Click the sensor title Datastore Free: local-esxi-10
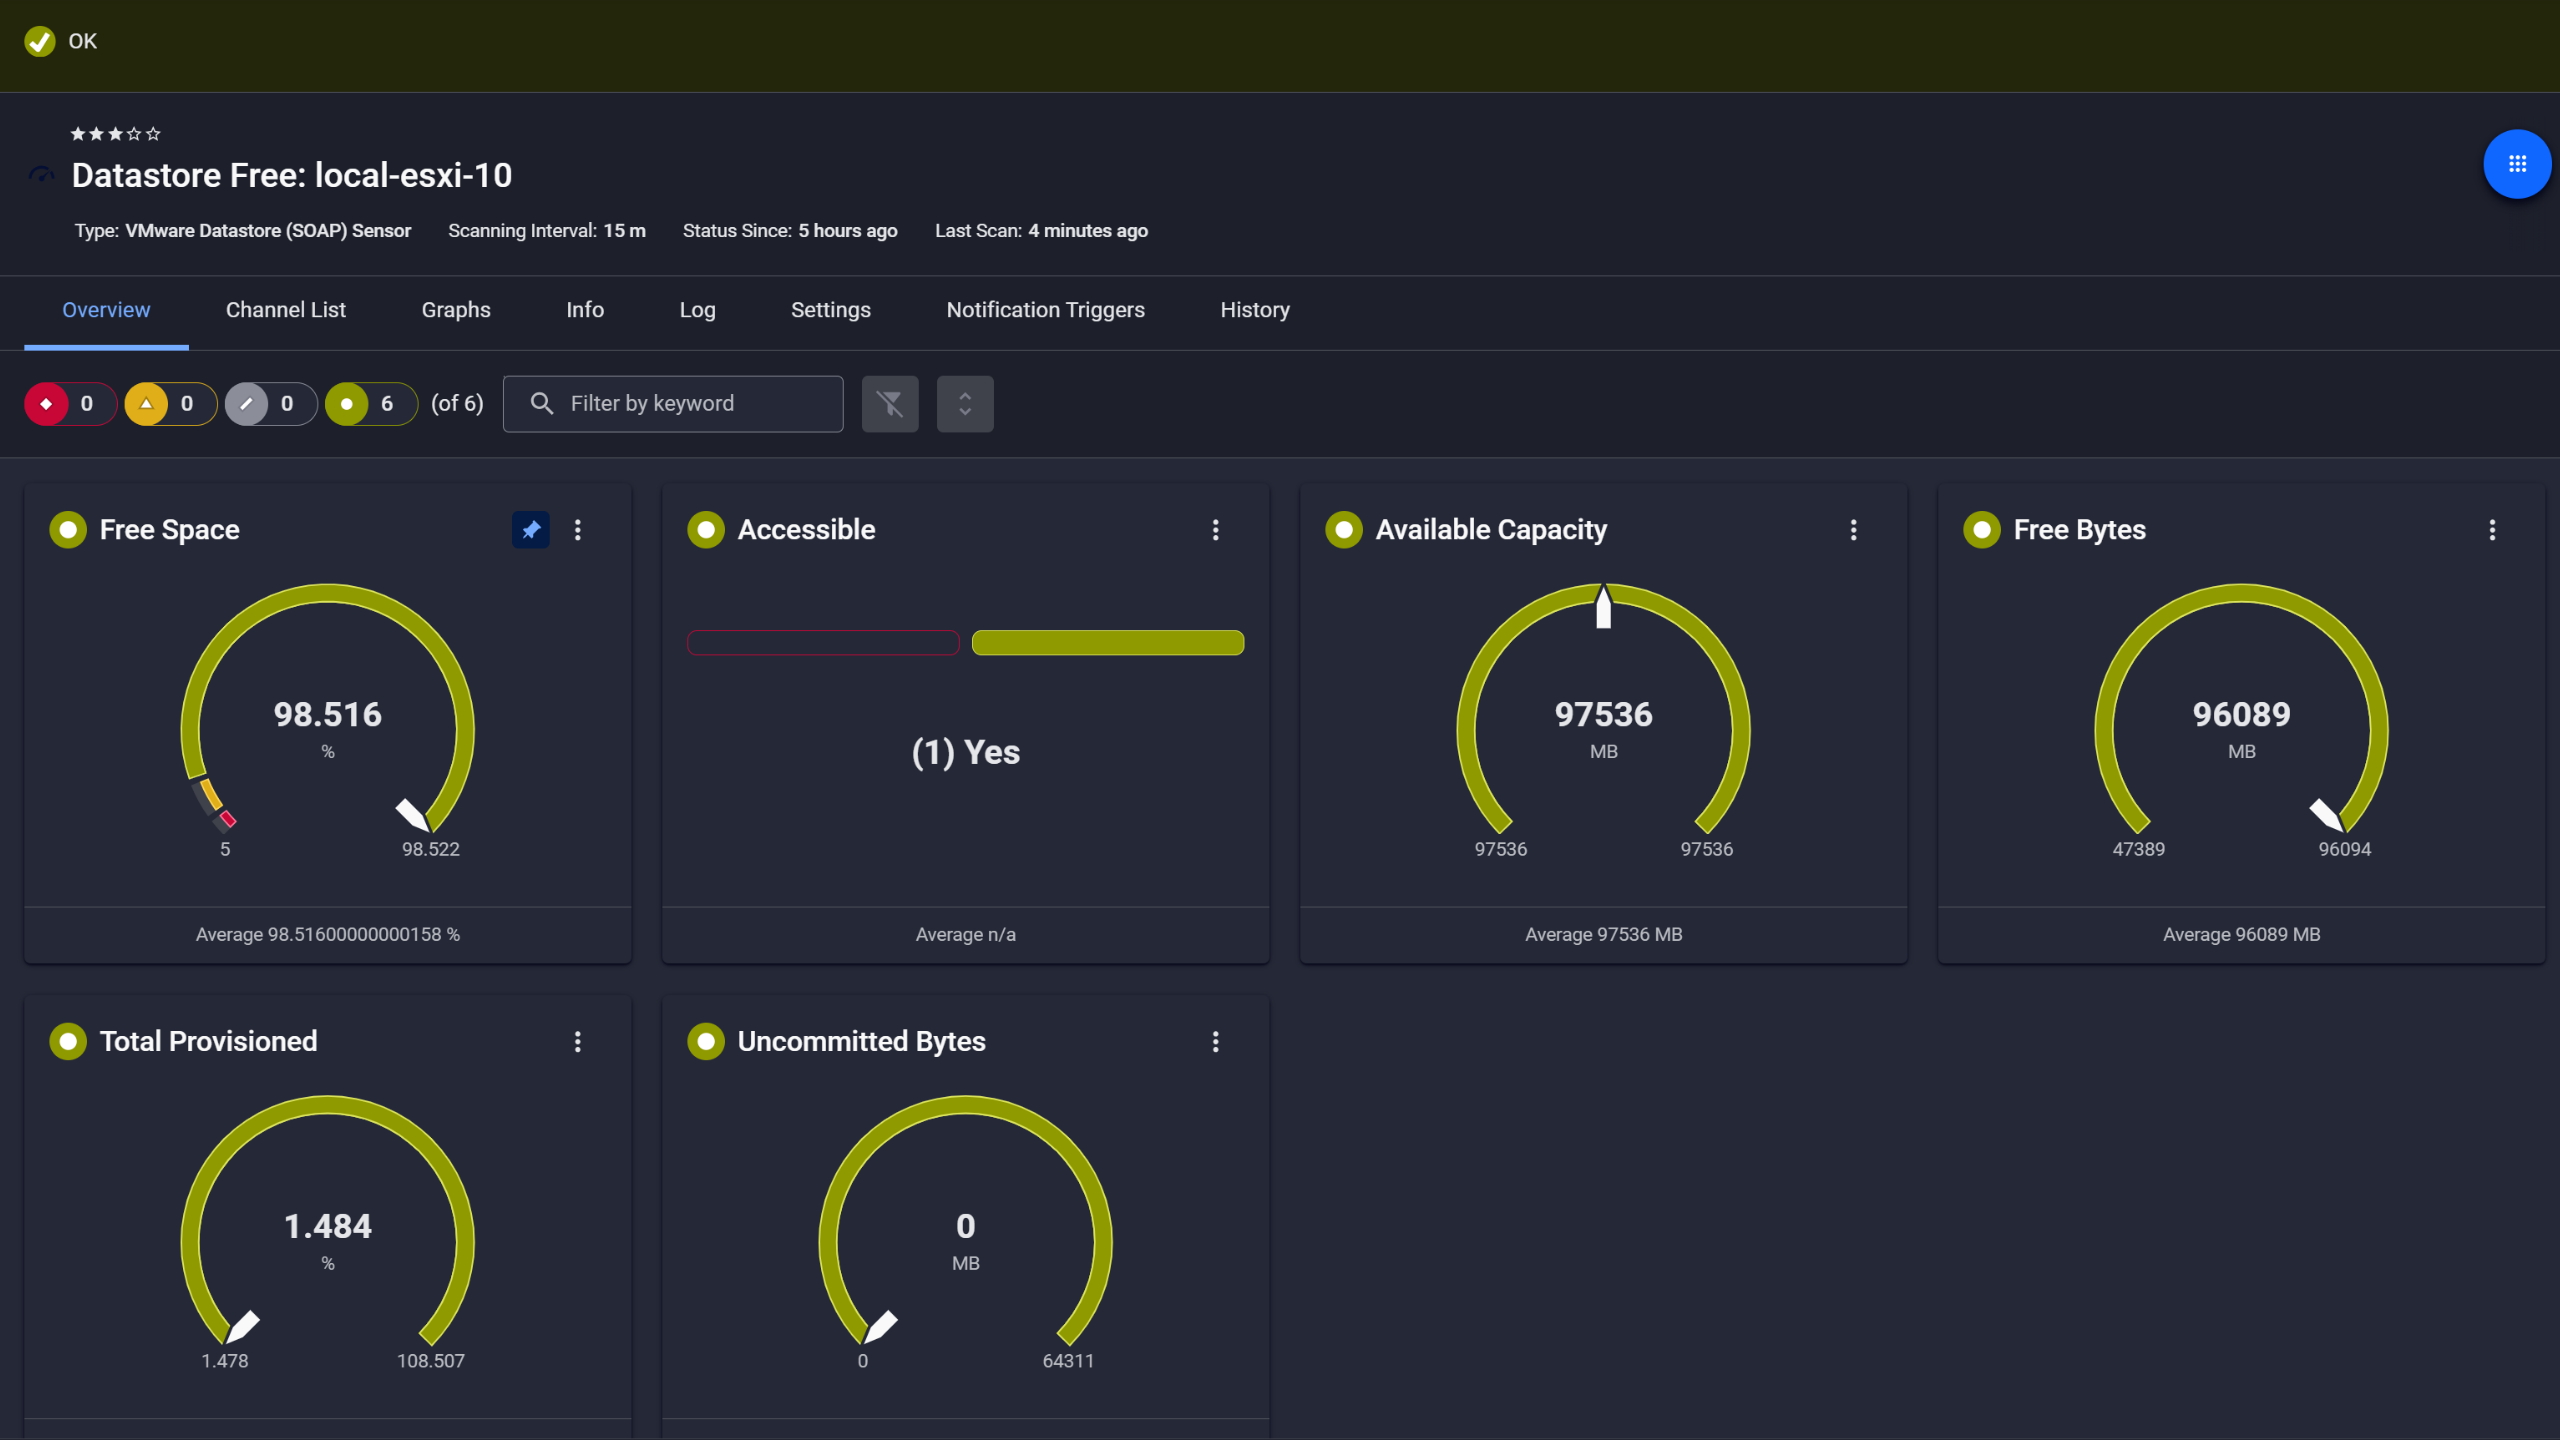 (x=292, y=175)
